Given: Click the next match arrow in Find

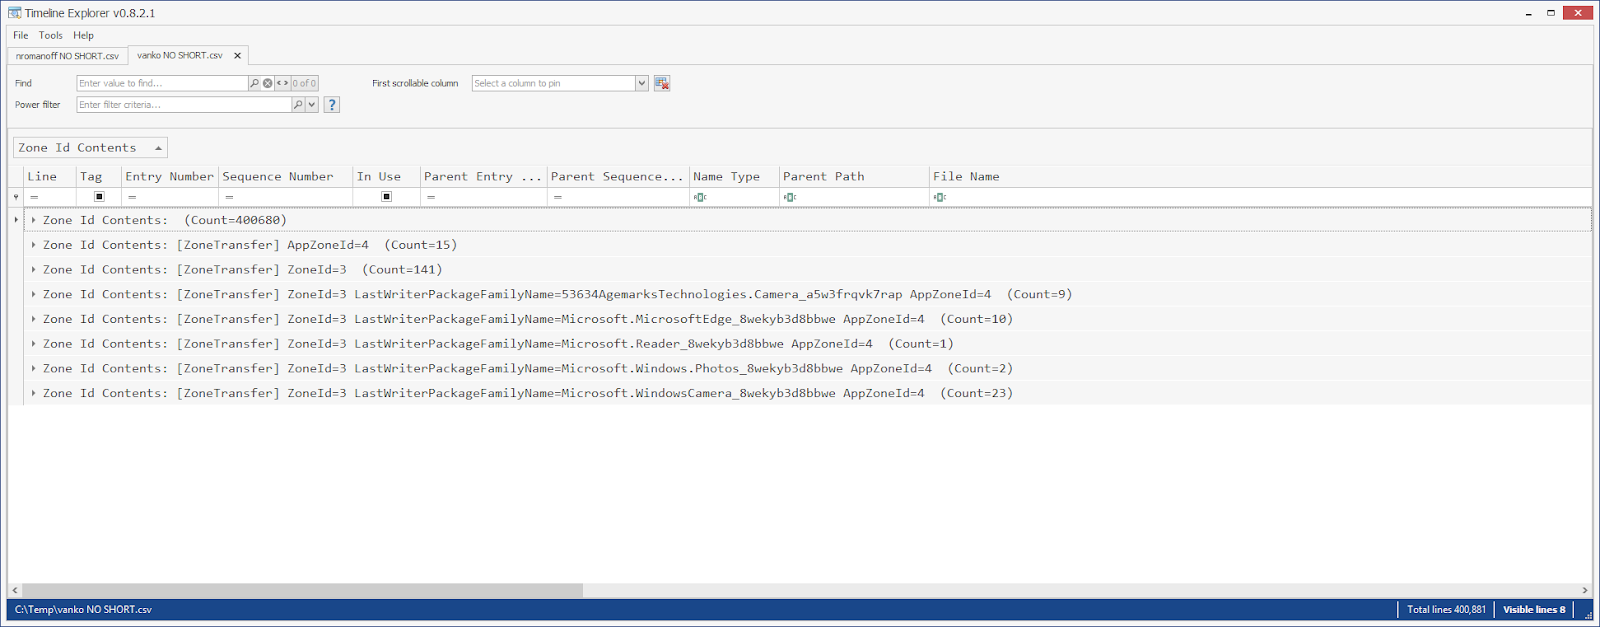Looking at the screenshot, I should (x=286, y=83).
